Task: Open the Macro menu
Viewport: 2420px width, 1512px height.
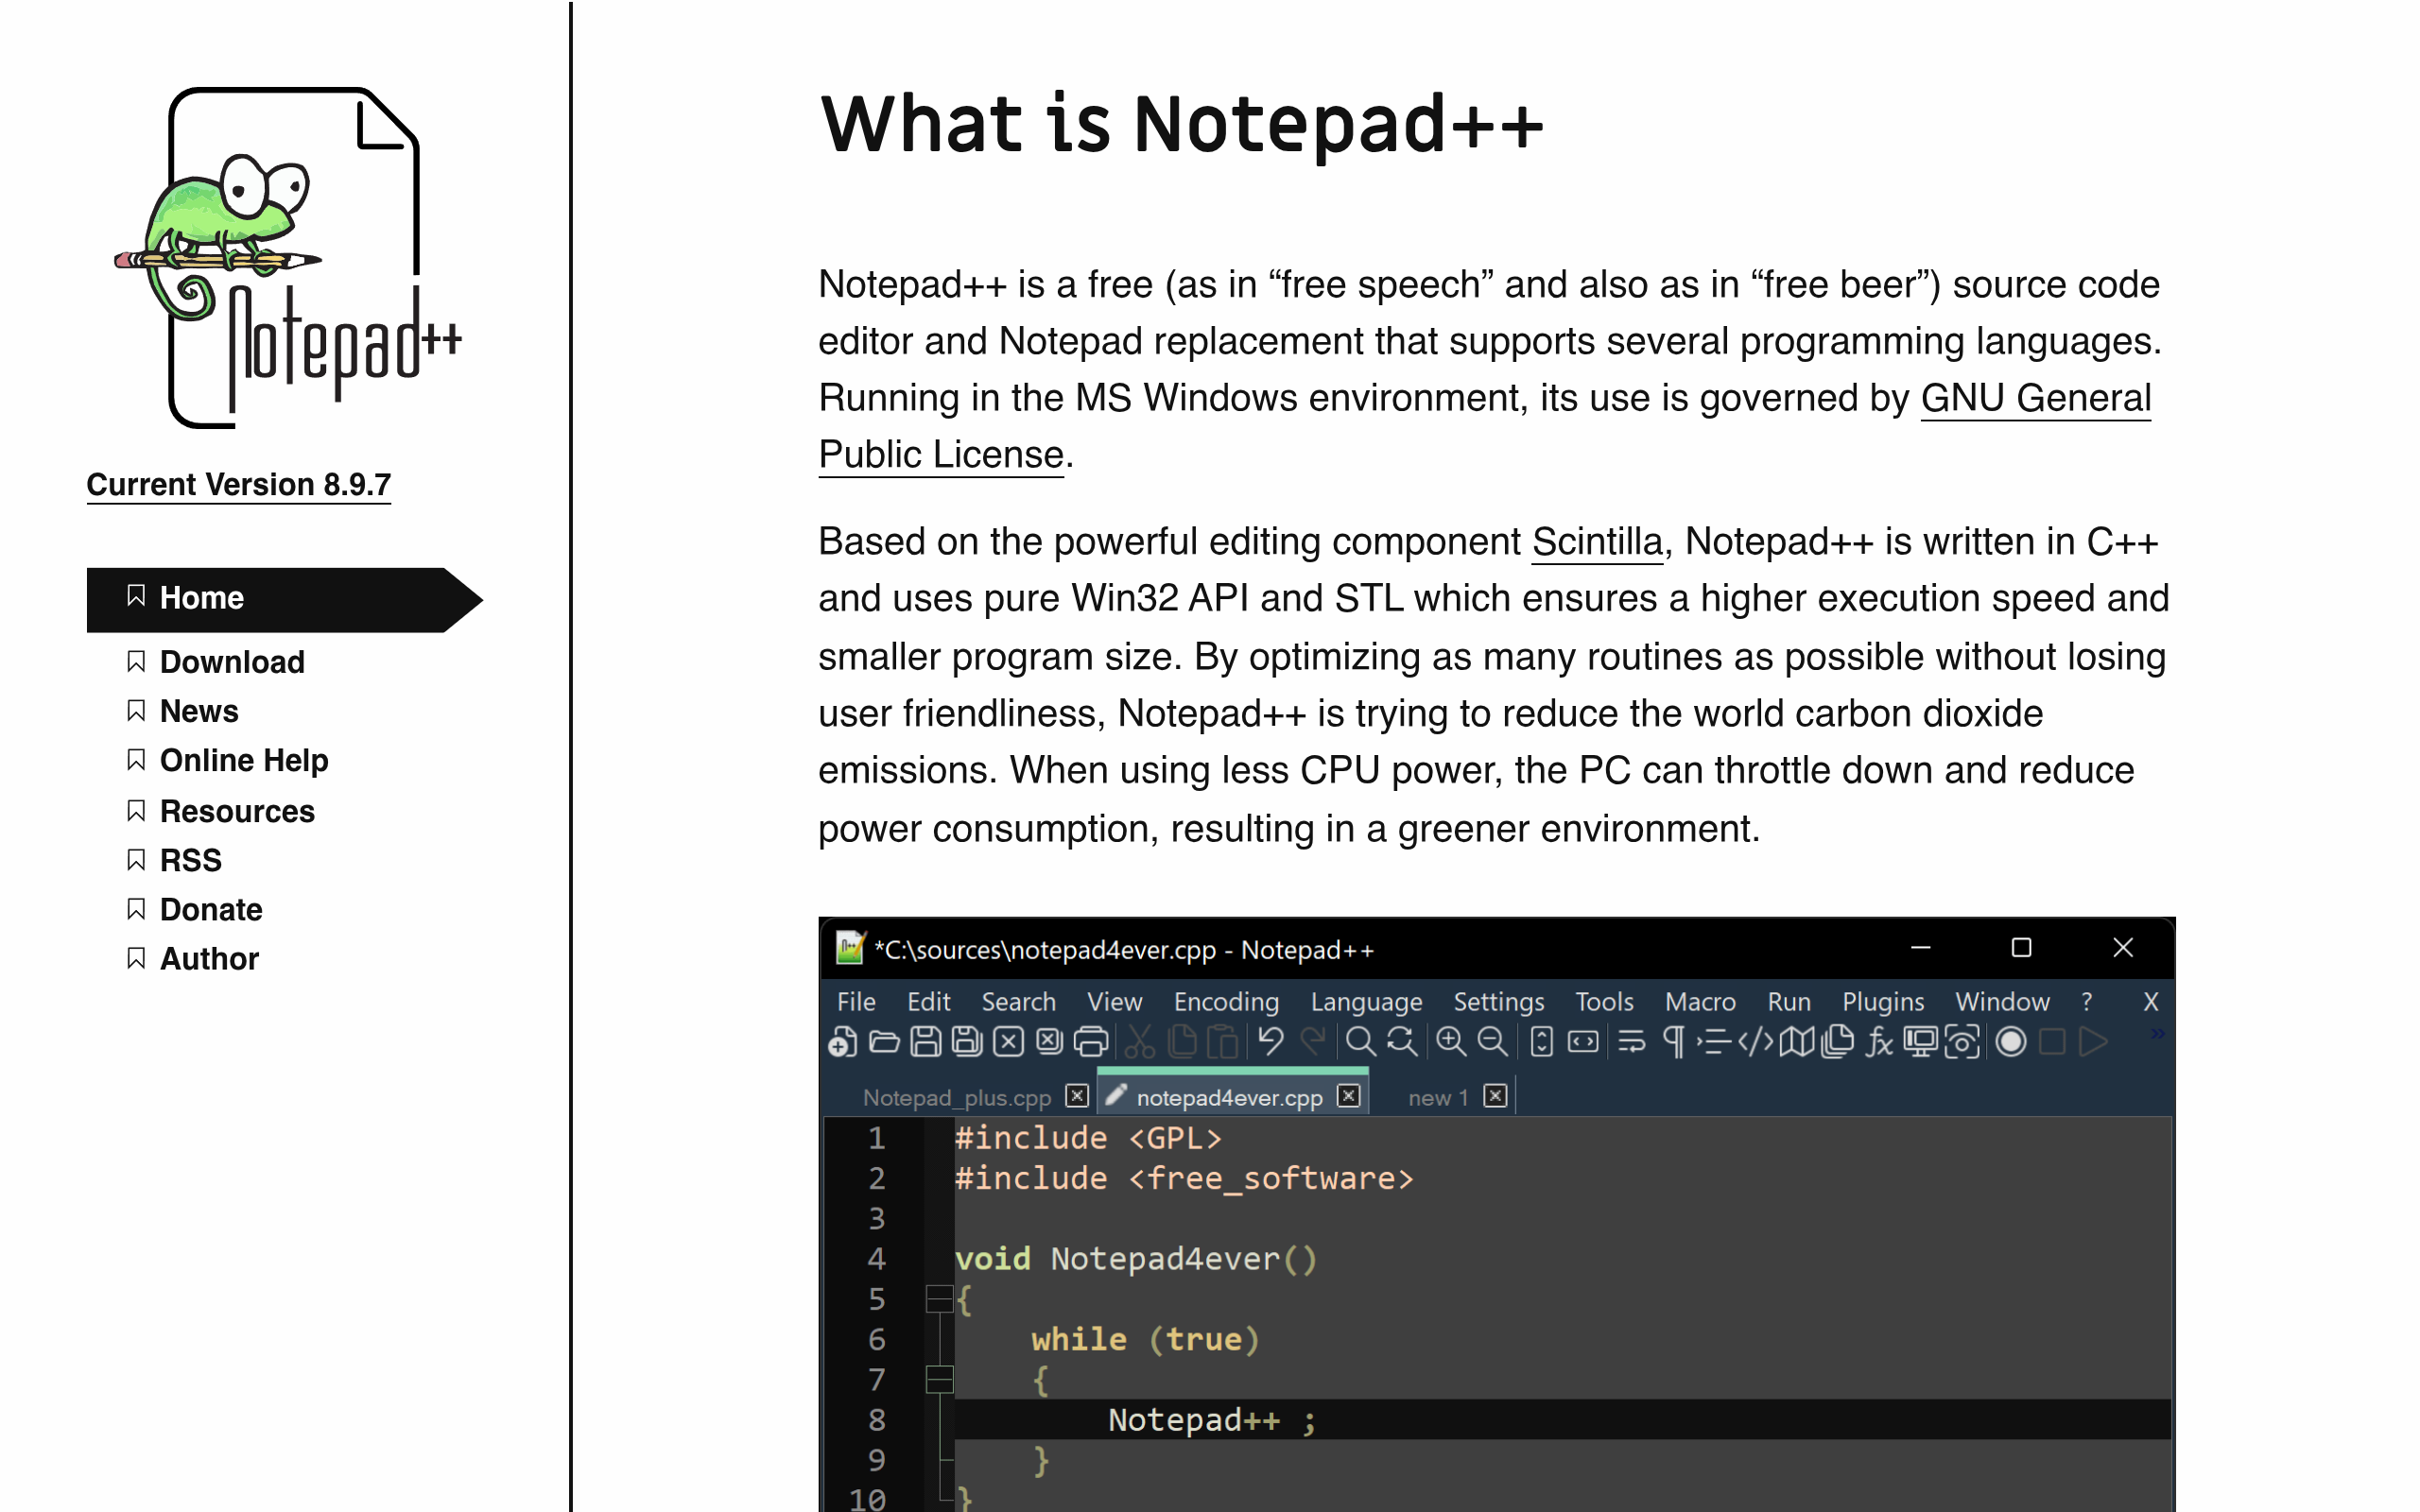Action: pos(1700,1002)
